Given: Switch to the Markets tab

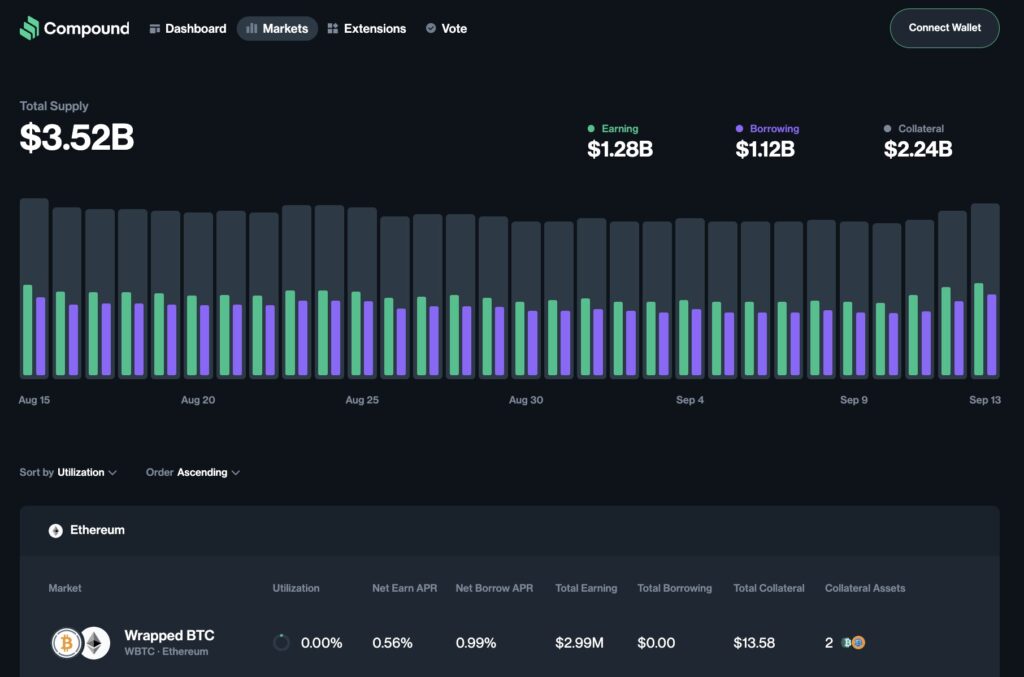Looking at the screenshot, I should point(277,29).
